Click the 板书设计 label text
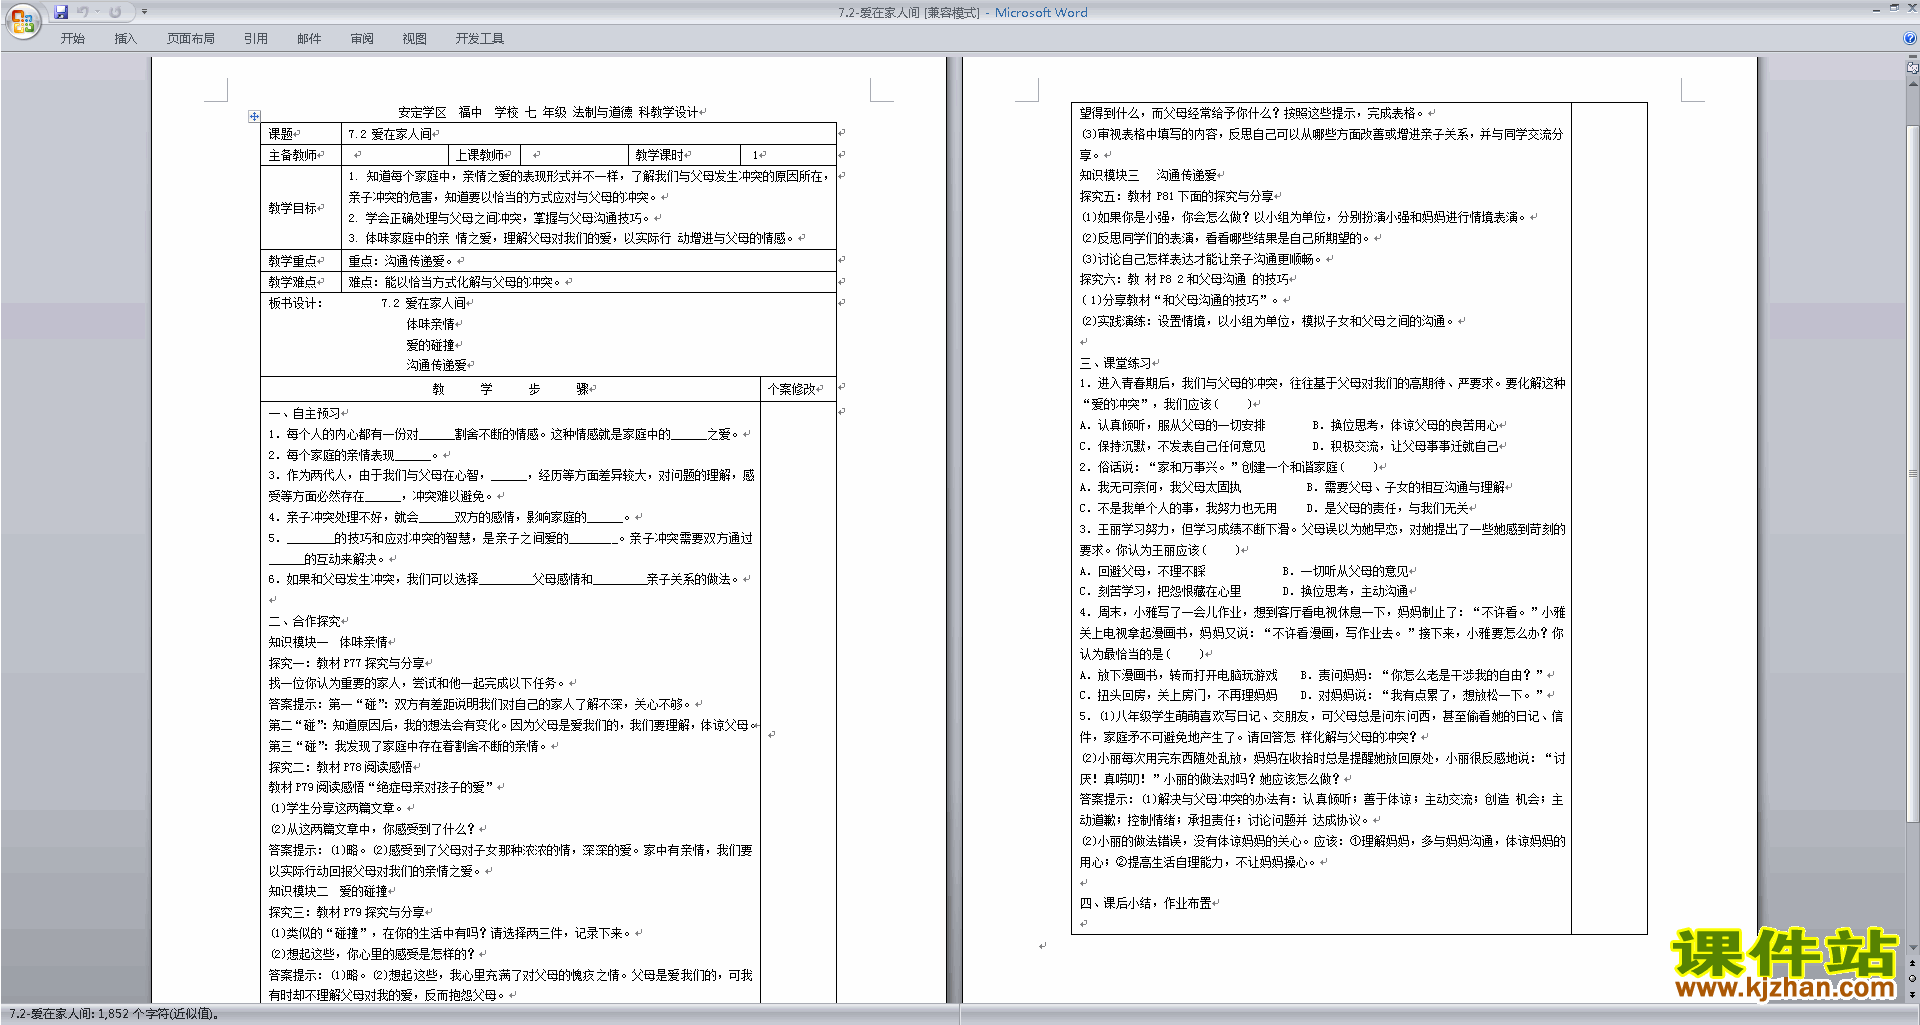1920x1025 pixels. [296, 303]
